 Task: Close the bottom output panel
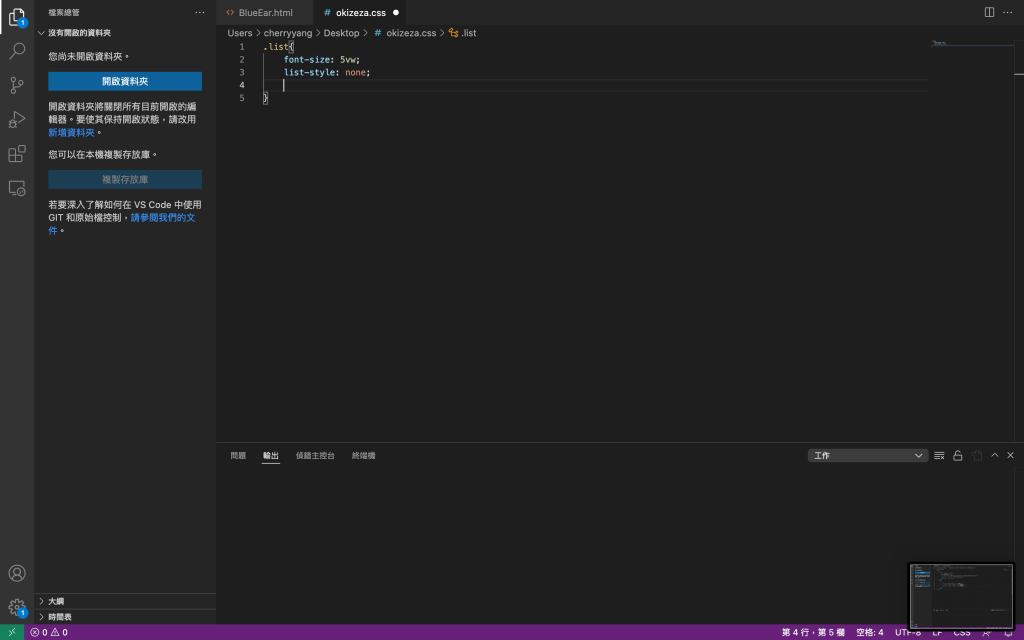coord(1010,455)
